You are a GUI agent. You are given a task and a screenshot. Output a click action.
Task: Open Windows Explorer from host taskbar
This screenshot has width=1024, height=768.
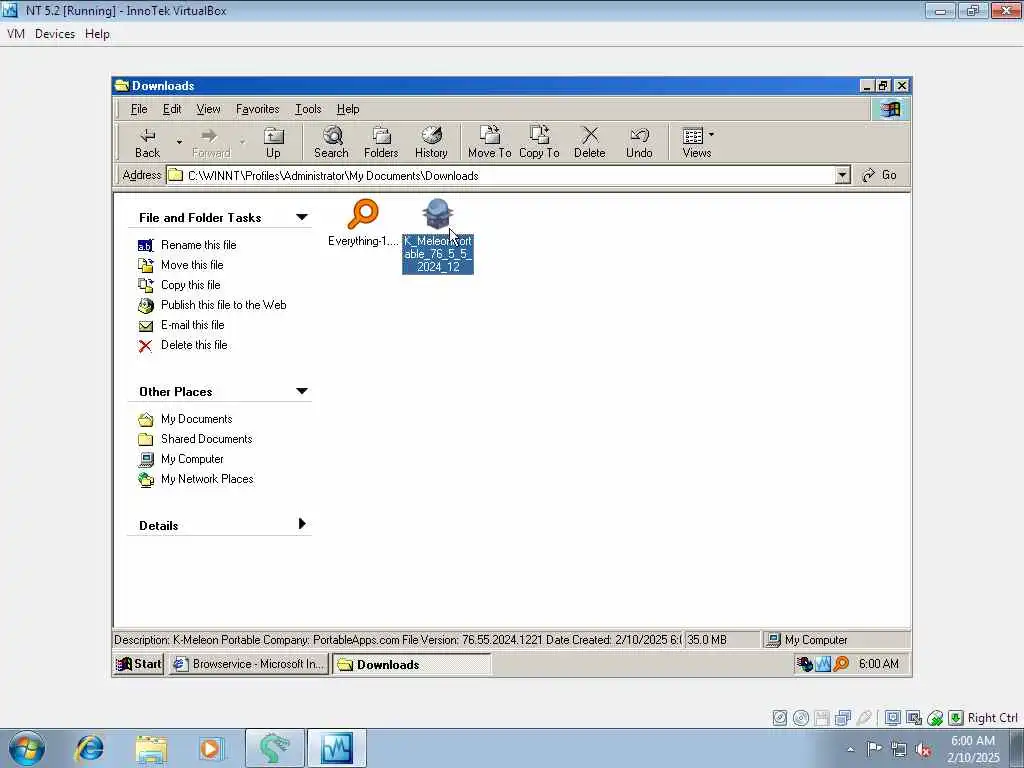click(152, 748)
